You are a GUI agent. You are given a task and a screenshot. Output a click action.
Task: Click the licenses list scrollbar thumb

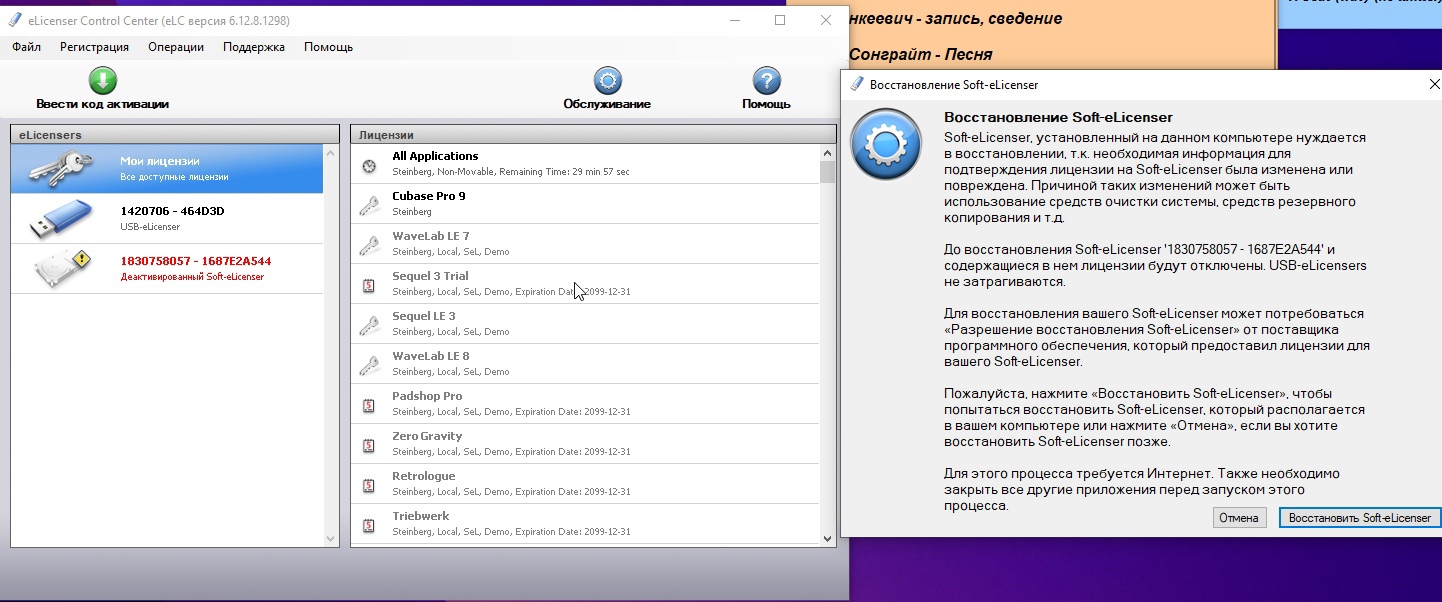click(x=827, y=173)
